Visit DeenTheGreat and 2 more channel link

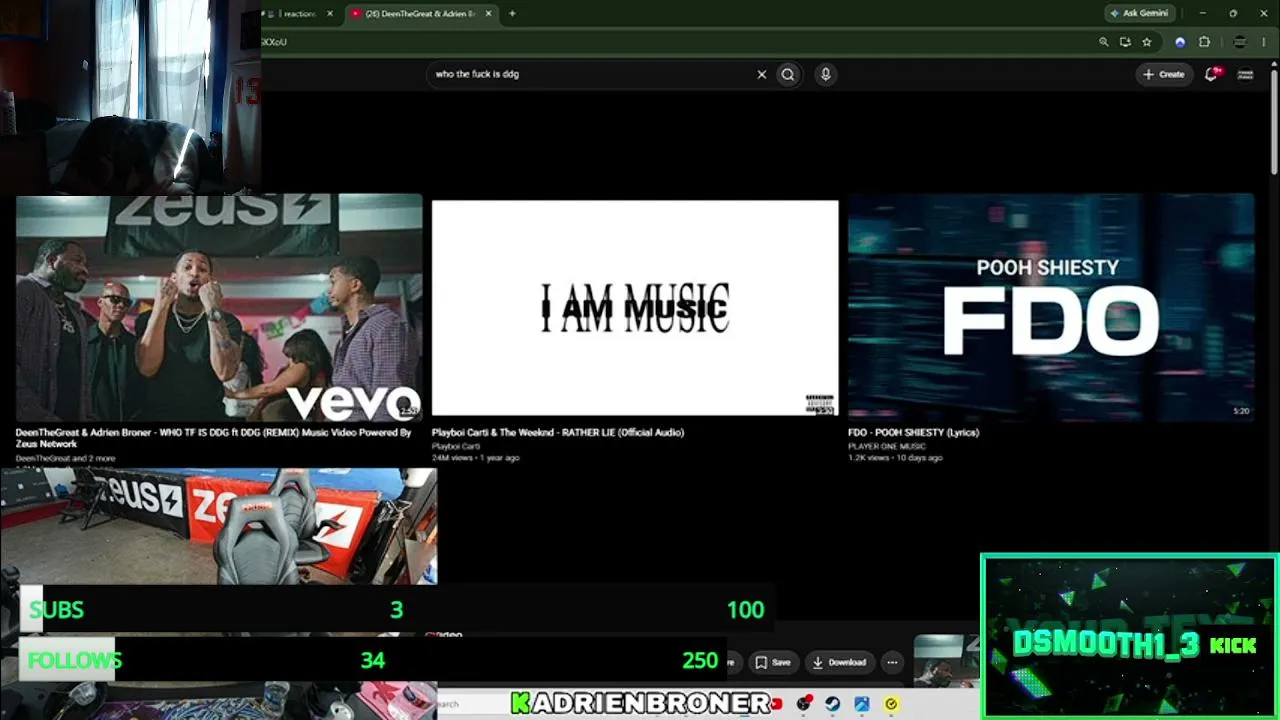point(65,459)
